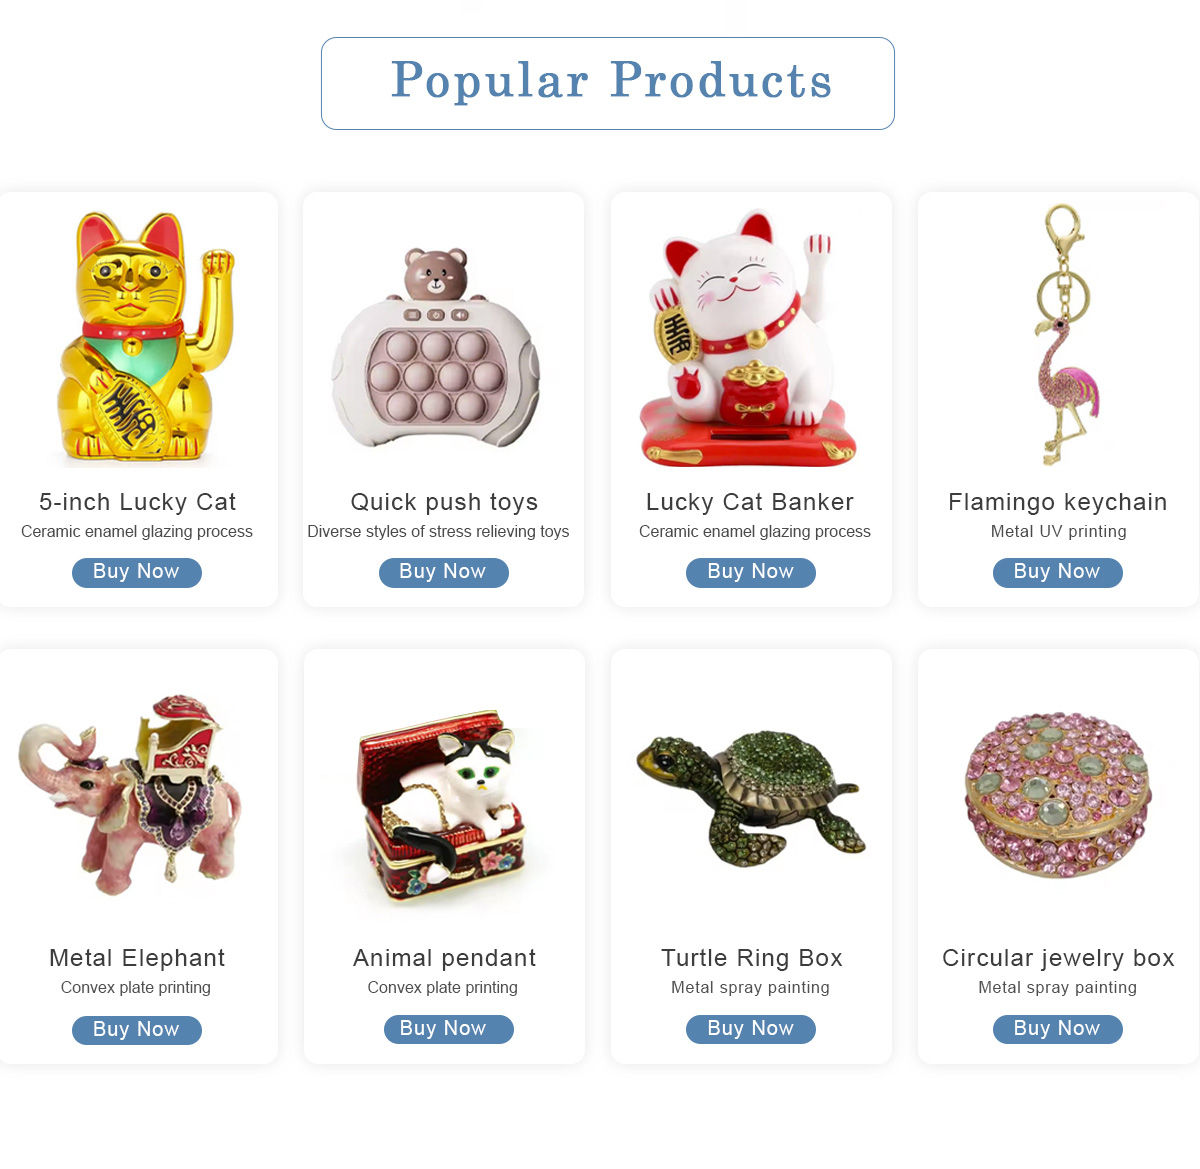Select the Popular Products heading box
The height and width of the screenshot is (1169, 1200).
tap(608, 83)
